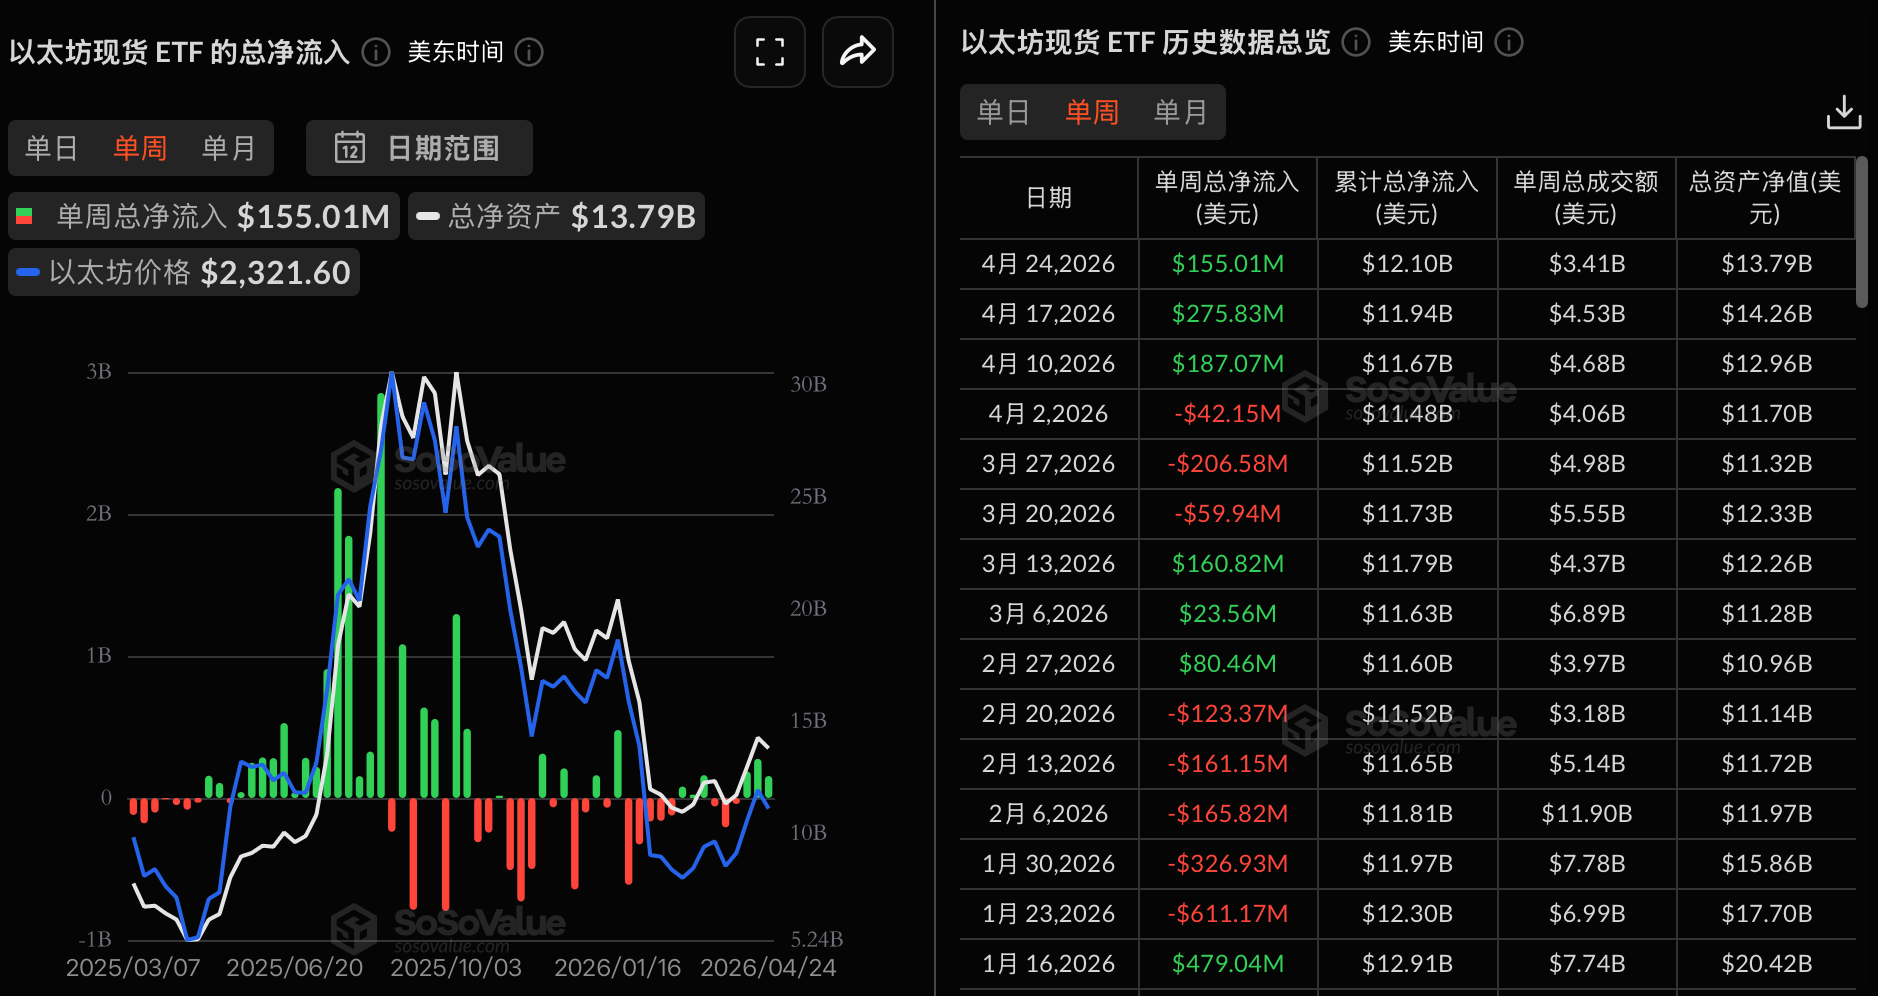
Task: Click the download icon on the history table
Action: tap(1844, 112)
